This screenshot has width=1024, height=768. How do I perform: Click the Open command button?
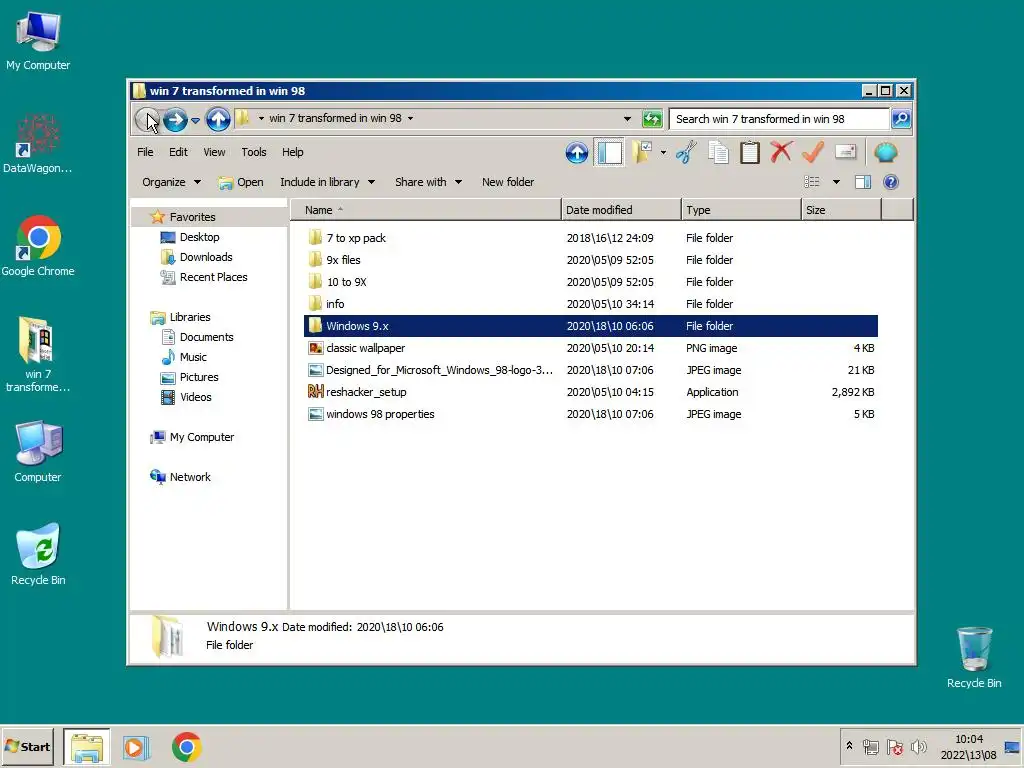tap(241, 182)
